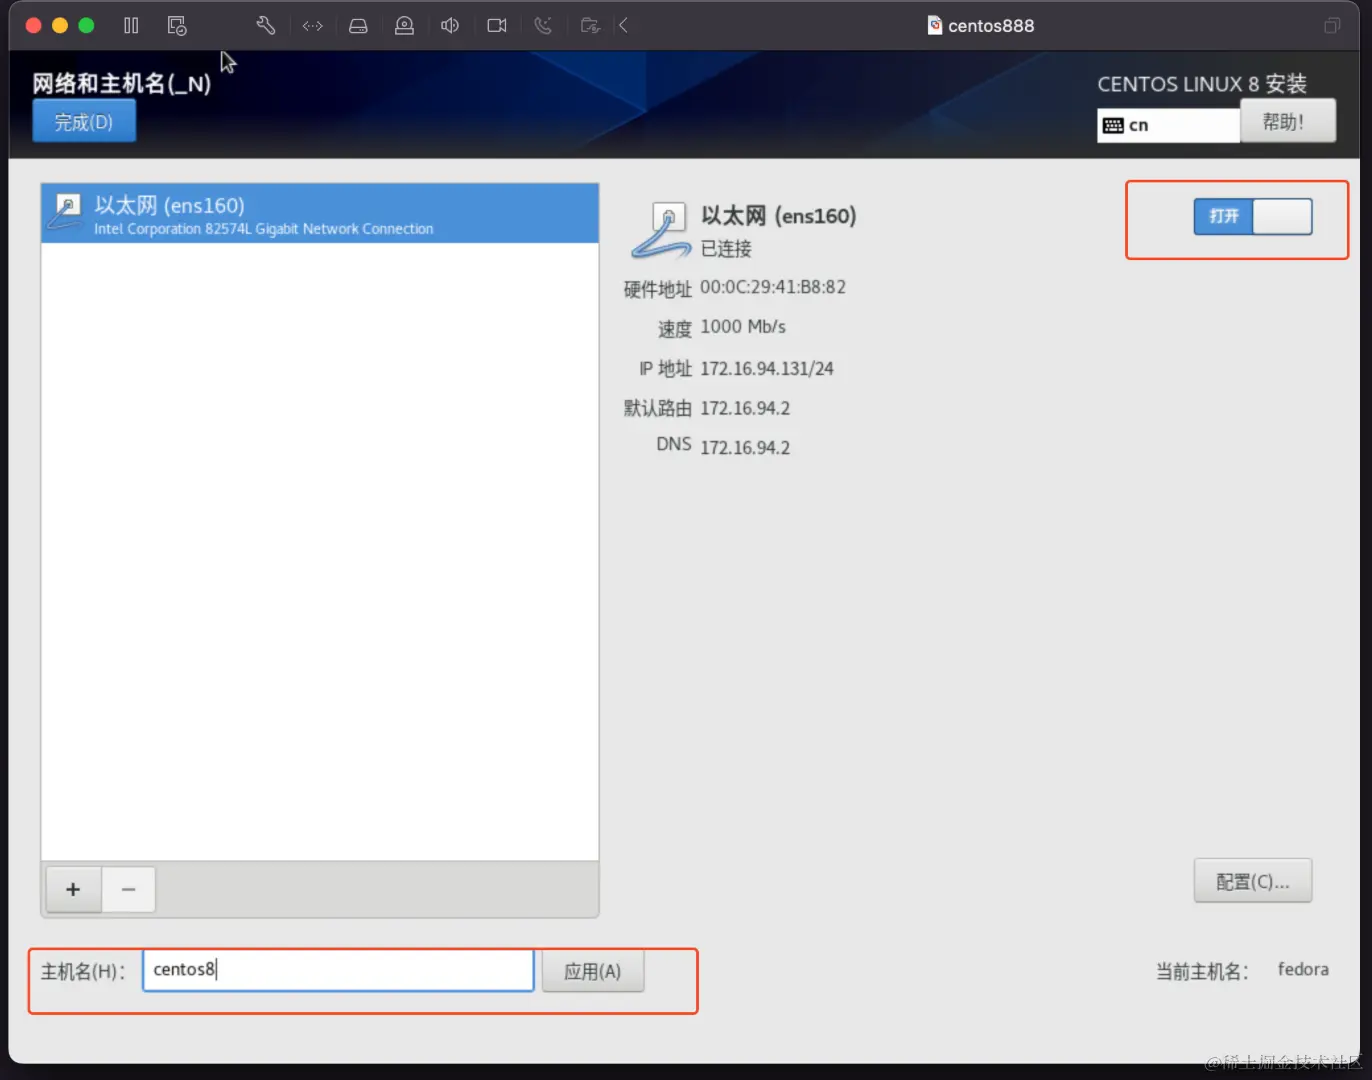Image resolution: width=1372 pixels, height=1080 pixels.
Task: Collapse toolbar with left chevron
Action: click(x=623, y=26)
